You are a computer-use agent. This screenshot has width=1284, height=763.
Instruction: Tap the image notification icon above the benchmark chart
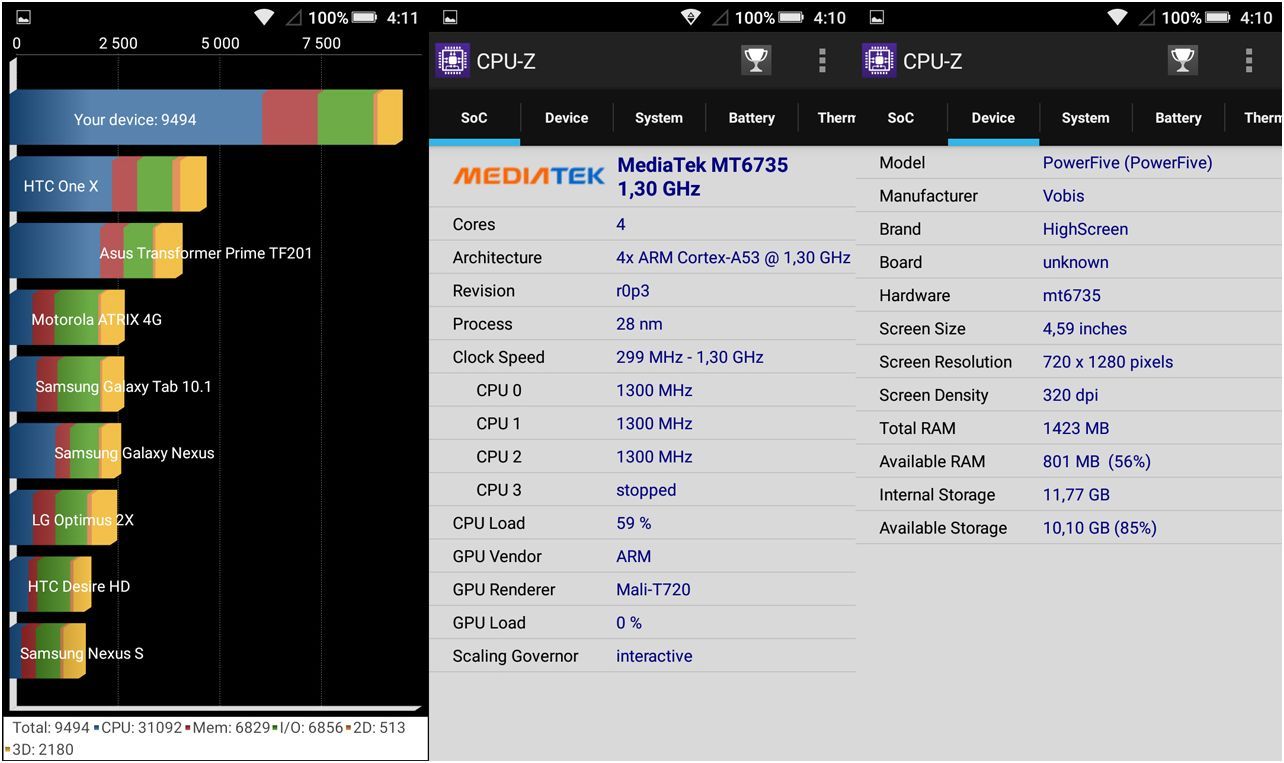[x=24, y=17]
